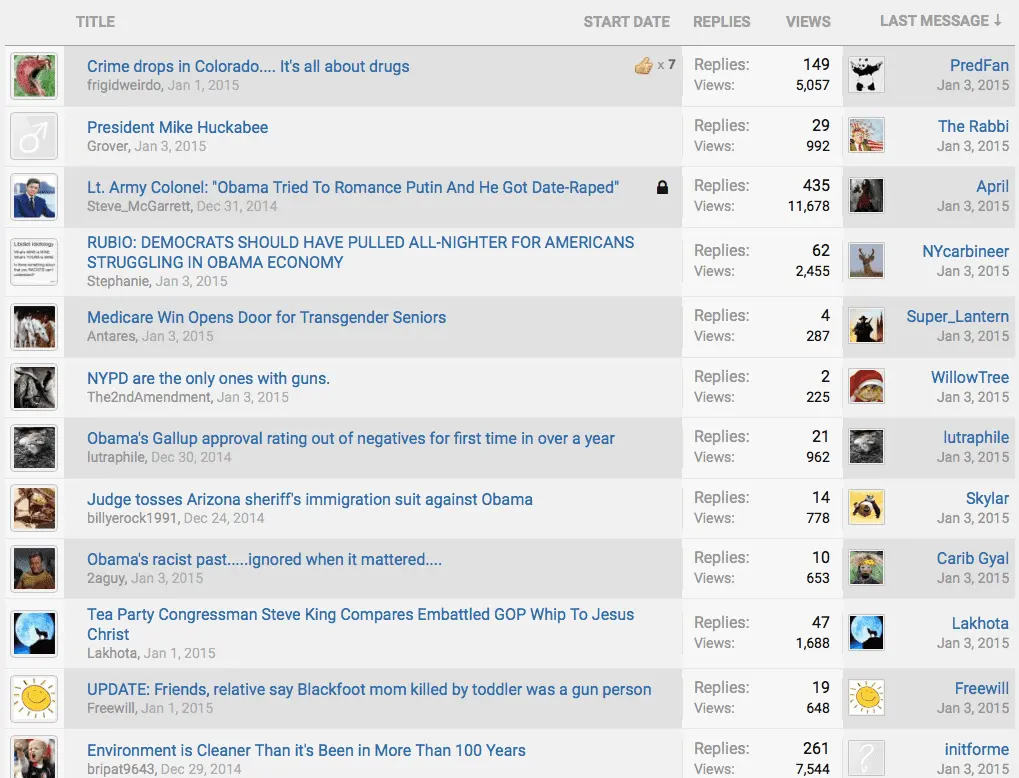Click WillowTree's santa-hat avatar in last message column
The width and height of the screenshot is (1019, 778).
(x=866, y=386)
